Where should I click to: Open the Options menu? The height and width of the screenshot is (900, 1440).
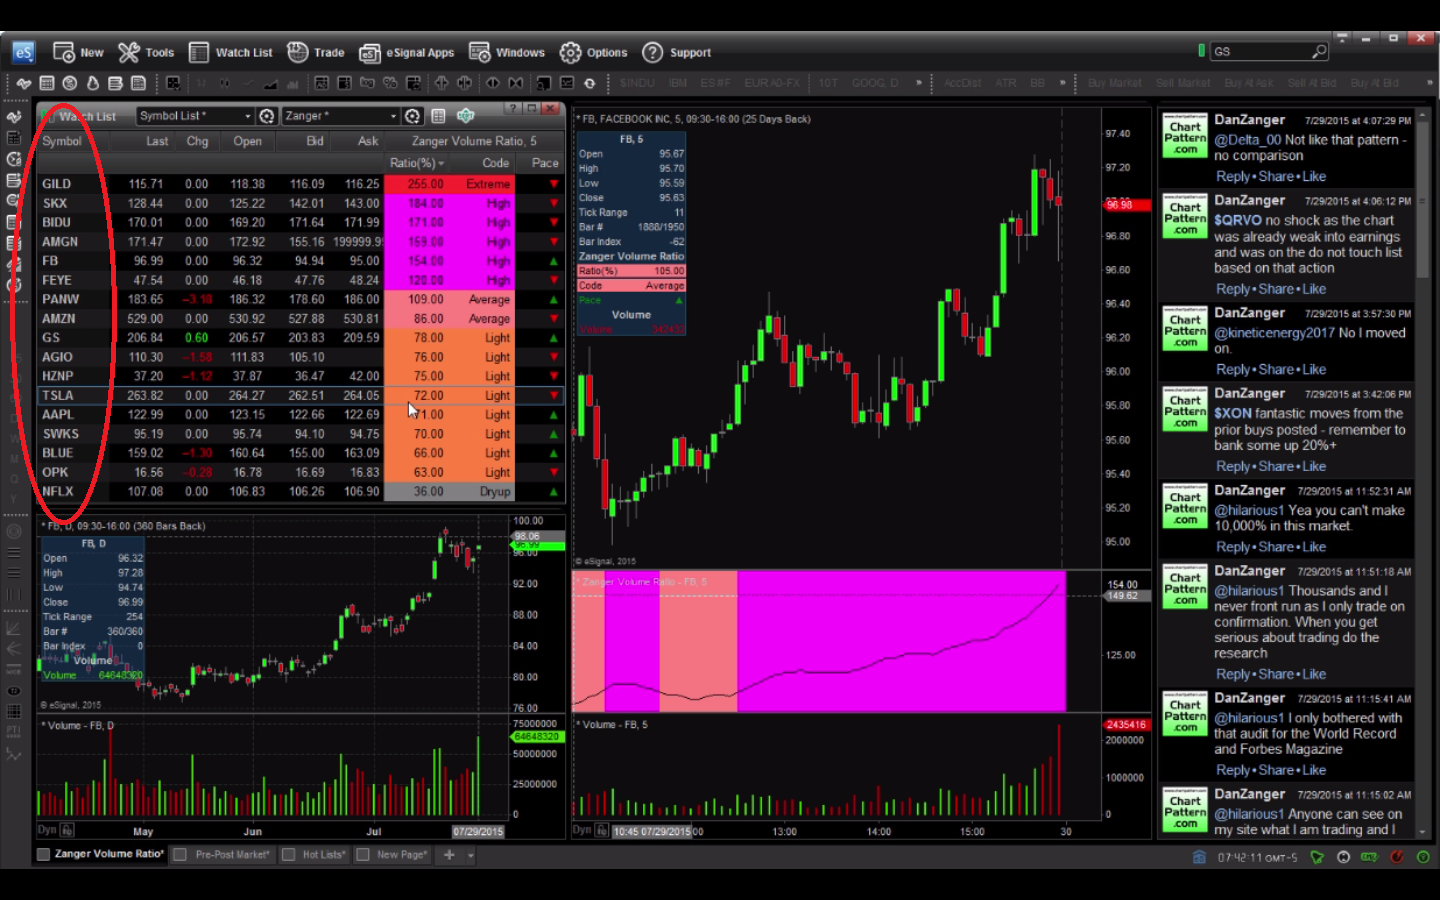605,52
